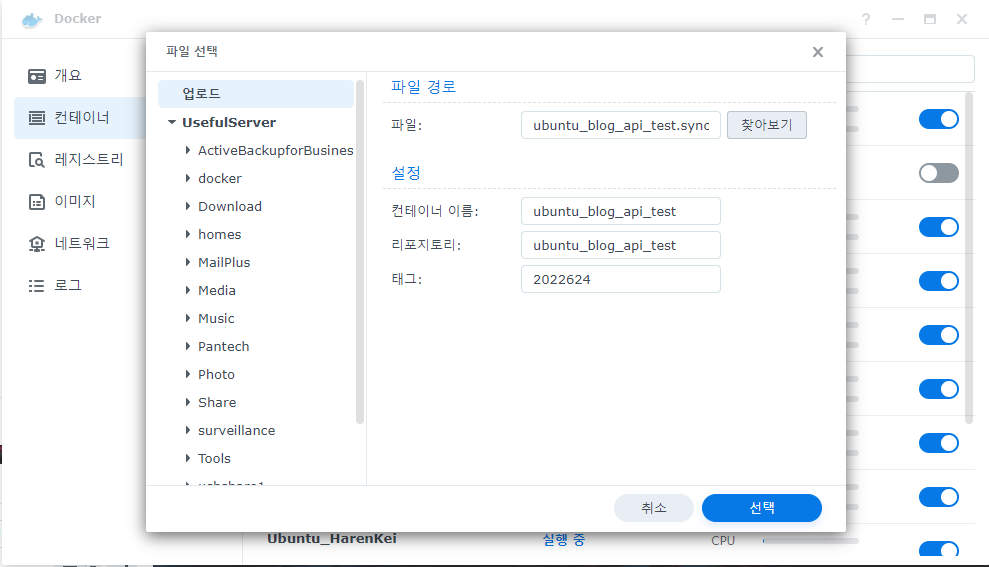This screenshot has width=989, height=567.
Task: Click the 찾아보기 browse button
Action: coord(766,125)
